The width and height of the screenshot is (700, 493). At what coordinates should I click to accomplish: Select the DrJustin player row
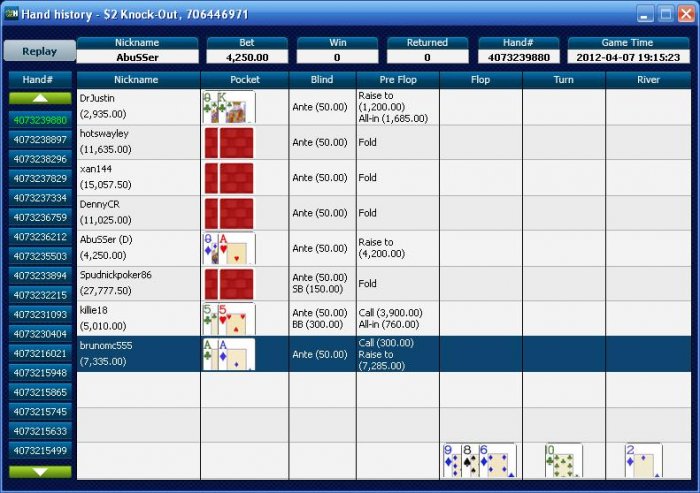(x=384, y=107)
